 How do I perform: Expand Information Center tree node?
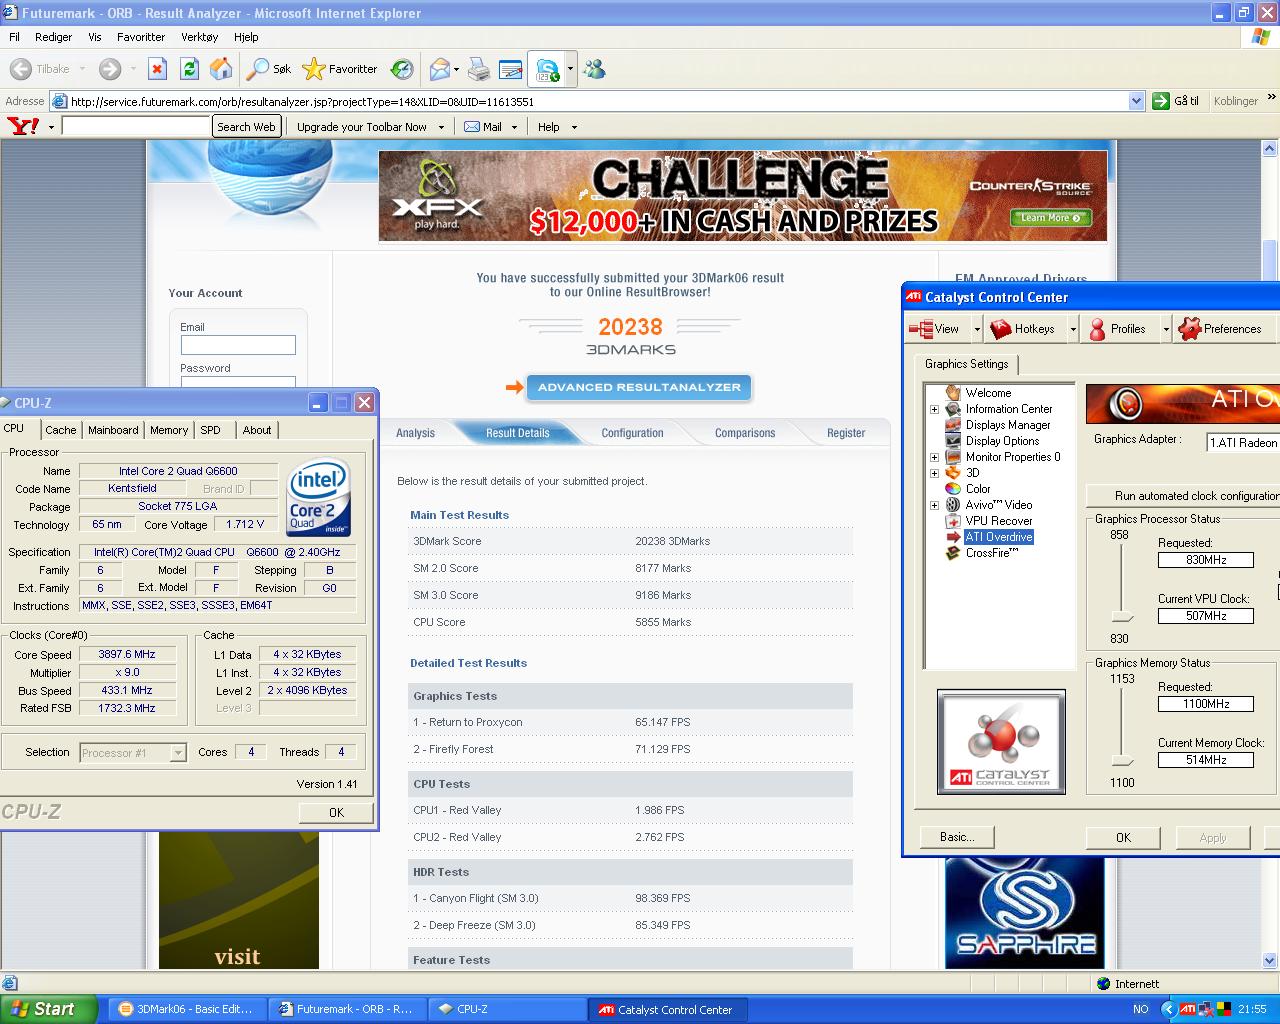coord(935,409)
